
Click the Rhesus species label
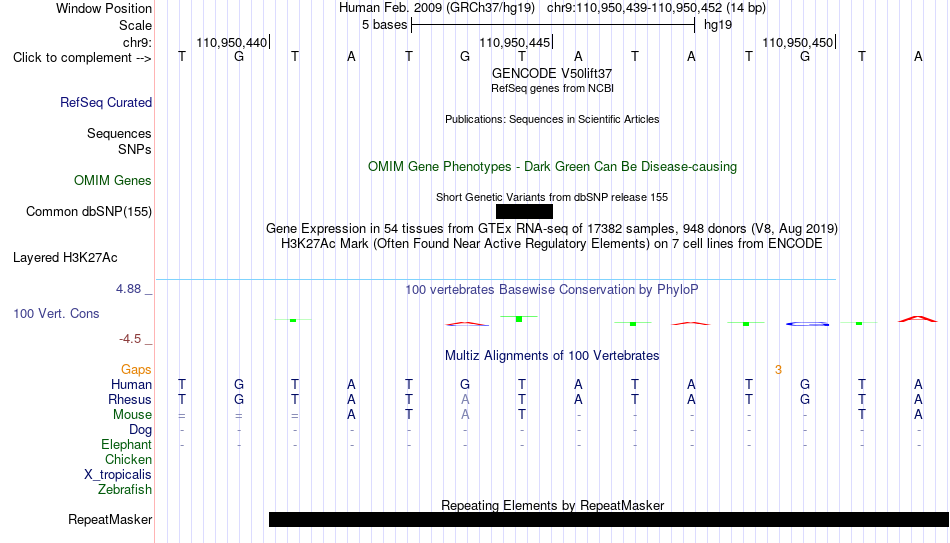(x=130, y=399)
